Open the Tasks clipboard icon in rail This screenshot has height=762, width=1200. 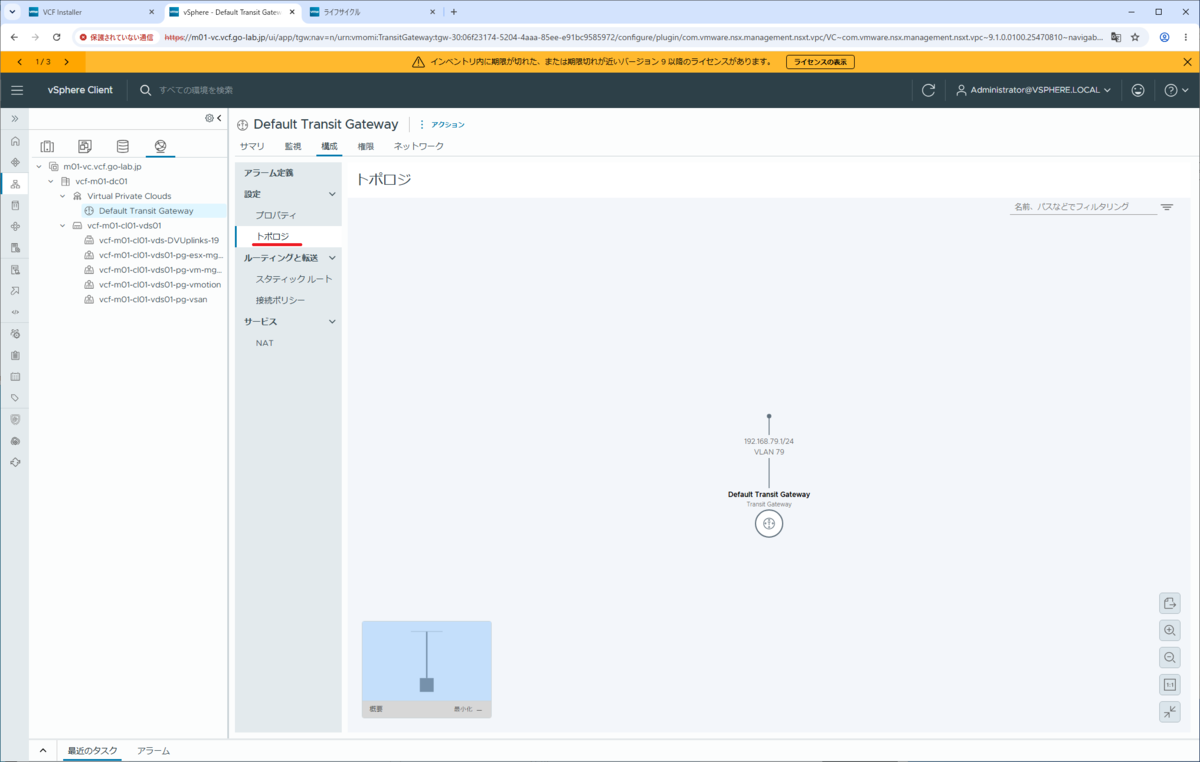click(x=15, y=355)
